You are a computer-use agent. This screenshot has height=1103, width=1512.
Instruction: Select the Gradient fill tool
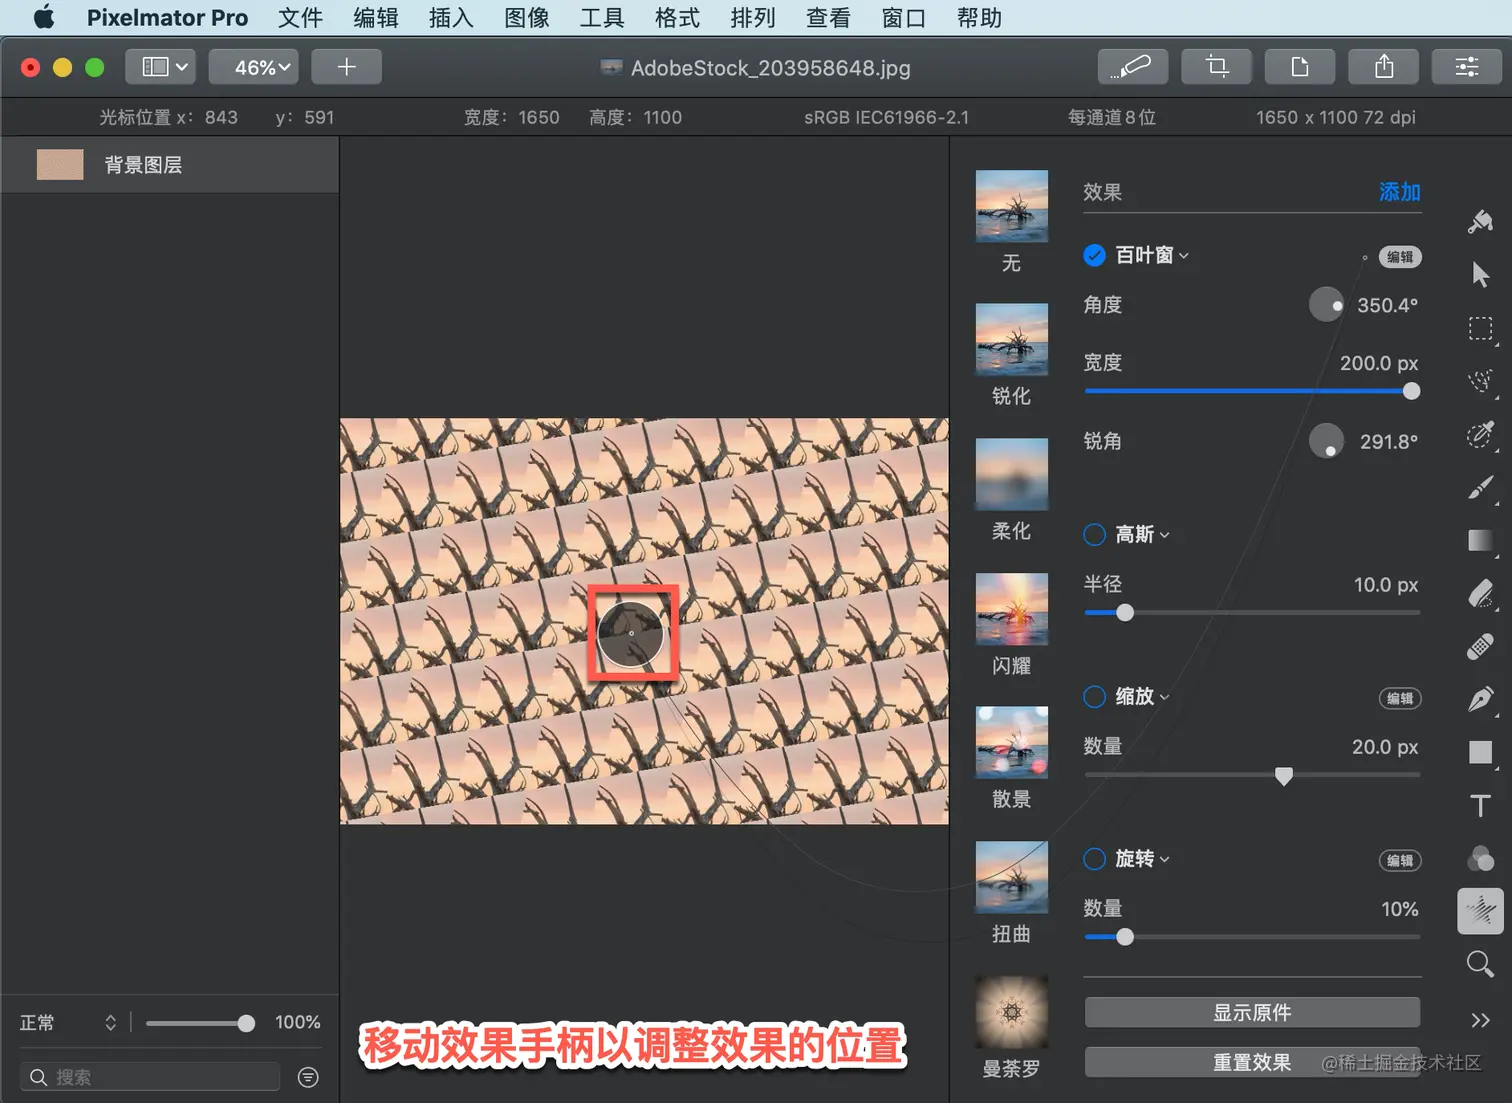point(1480,540)
